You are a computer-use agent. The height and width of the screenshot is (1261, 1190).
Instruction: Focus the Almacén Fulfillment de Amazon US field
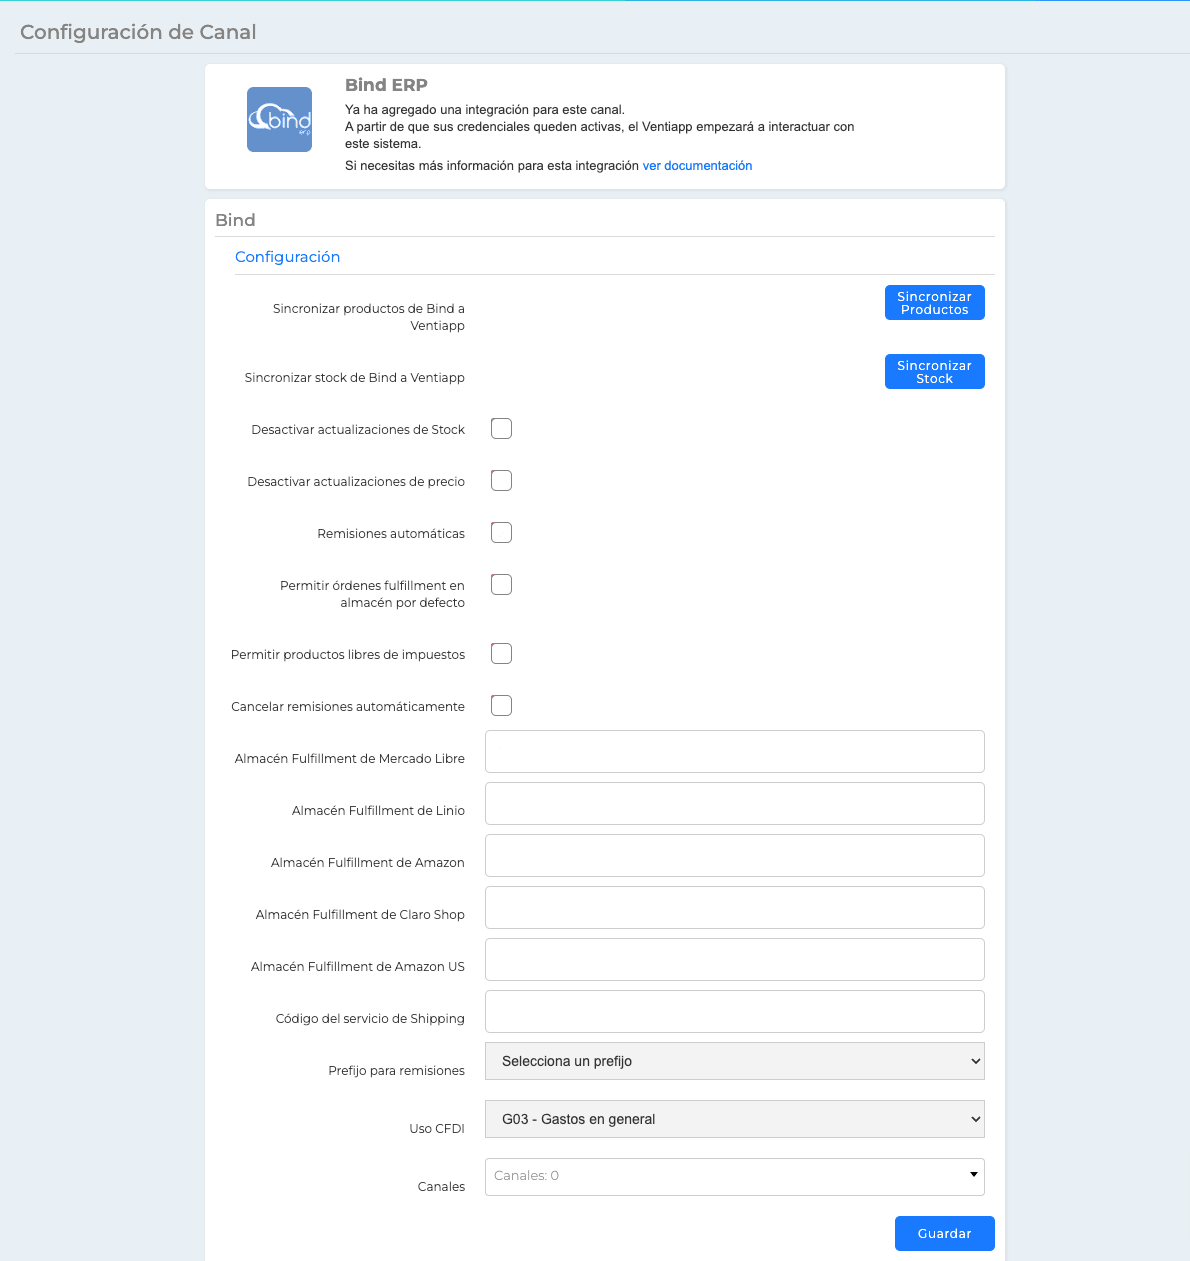[734, 959]
